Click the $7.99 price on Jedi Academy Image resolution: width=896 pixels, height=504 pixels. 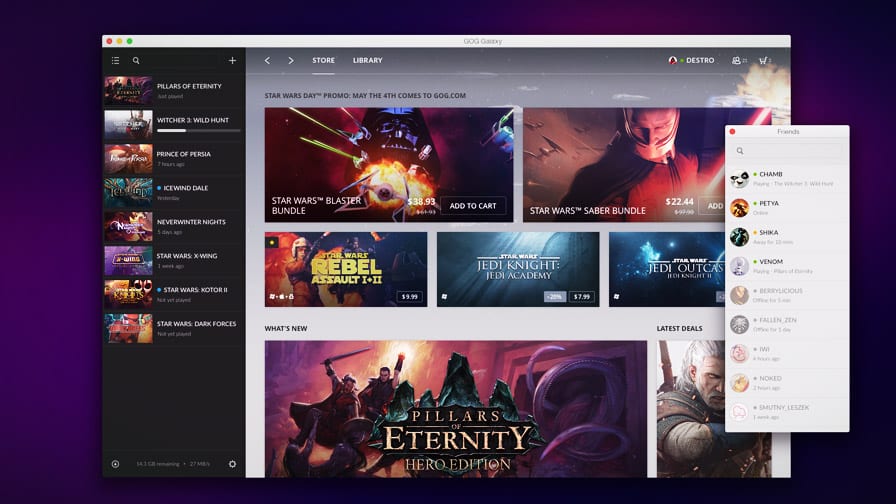pos(582,297)
